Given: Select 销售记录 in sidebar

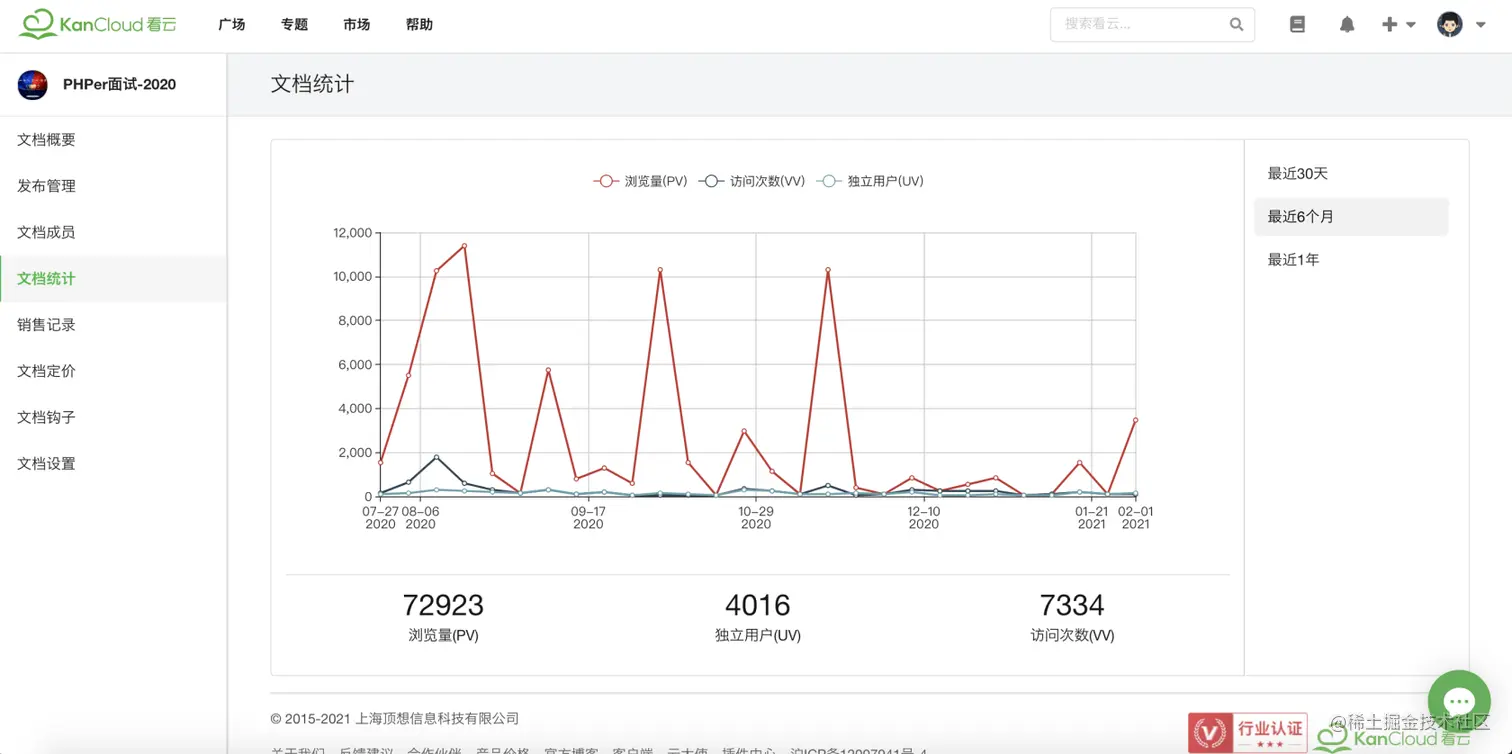Looking at the screenshot, I should pyautogui.click(x=113, y=325).
